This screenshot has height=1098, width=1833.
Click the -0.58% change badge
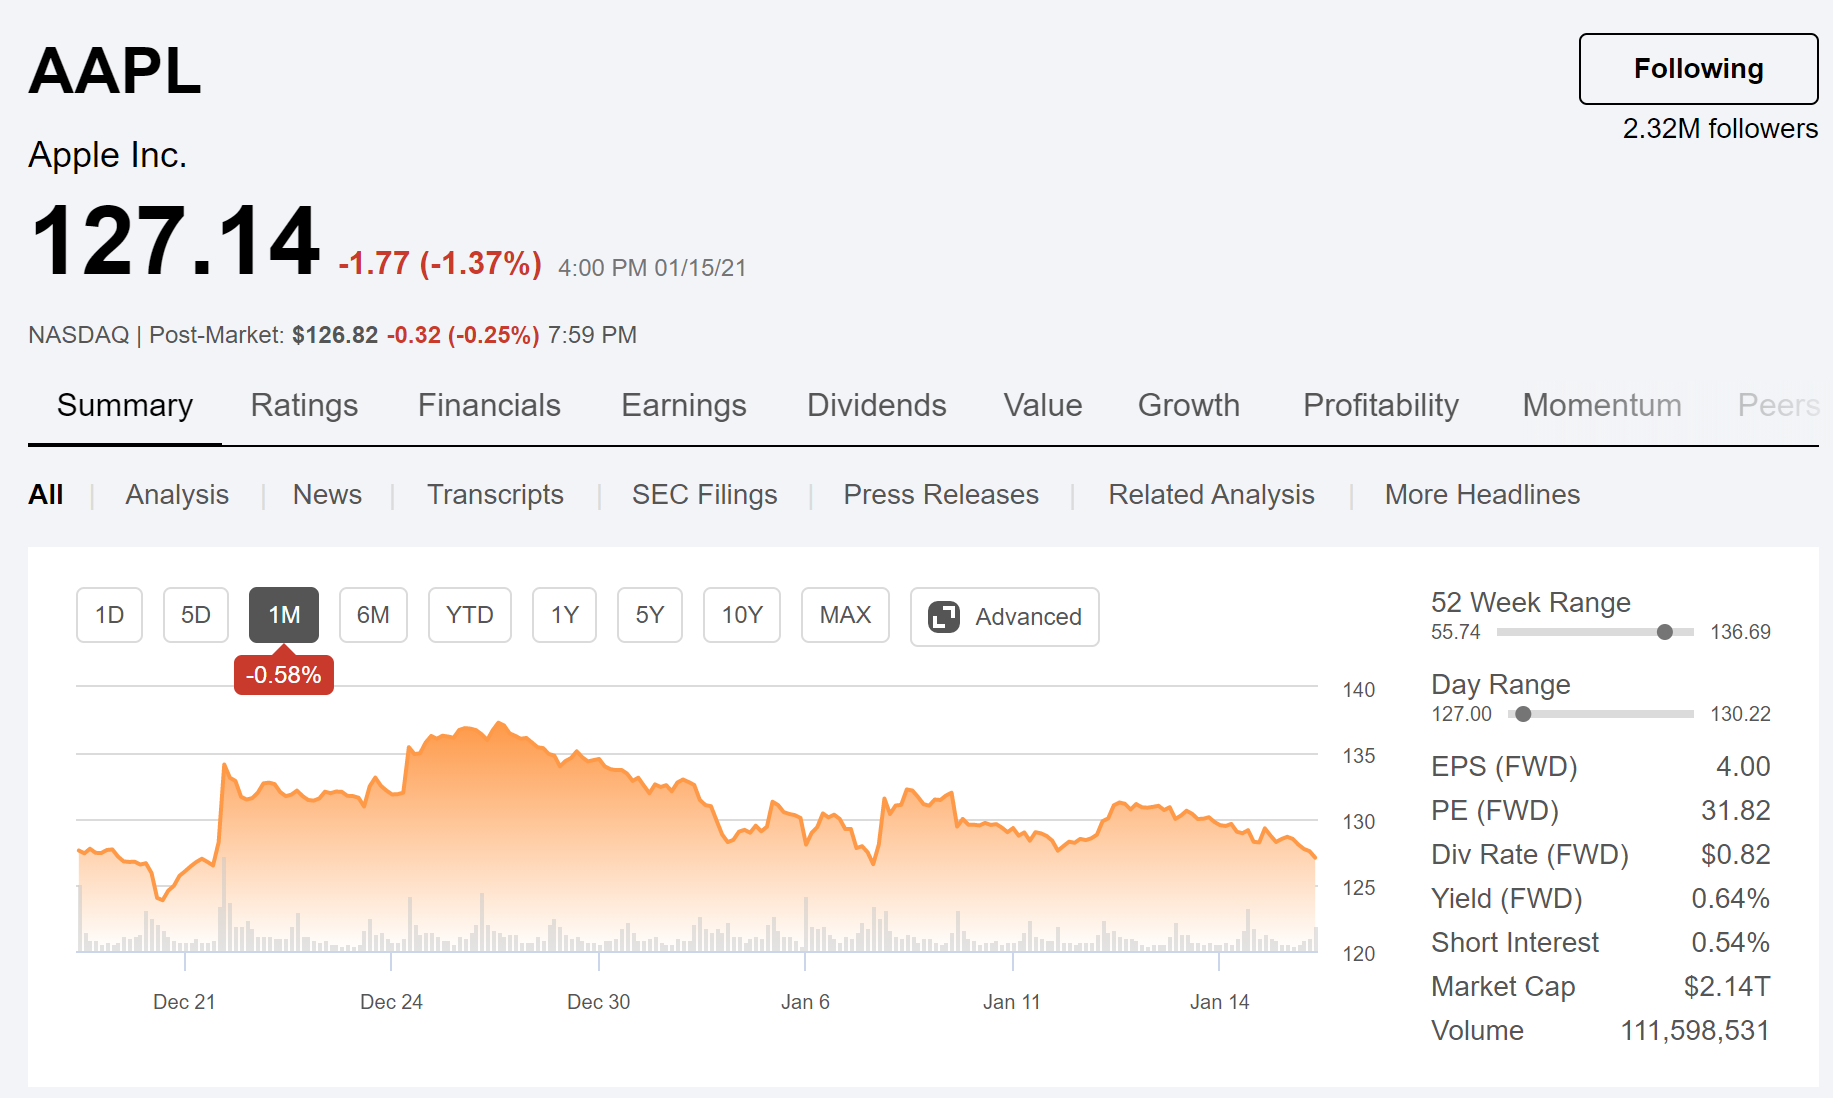tap(284, 675)
